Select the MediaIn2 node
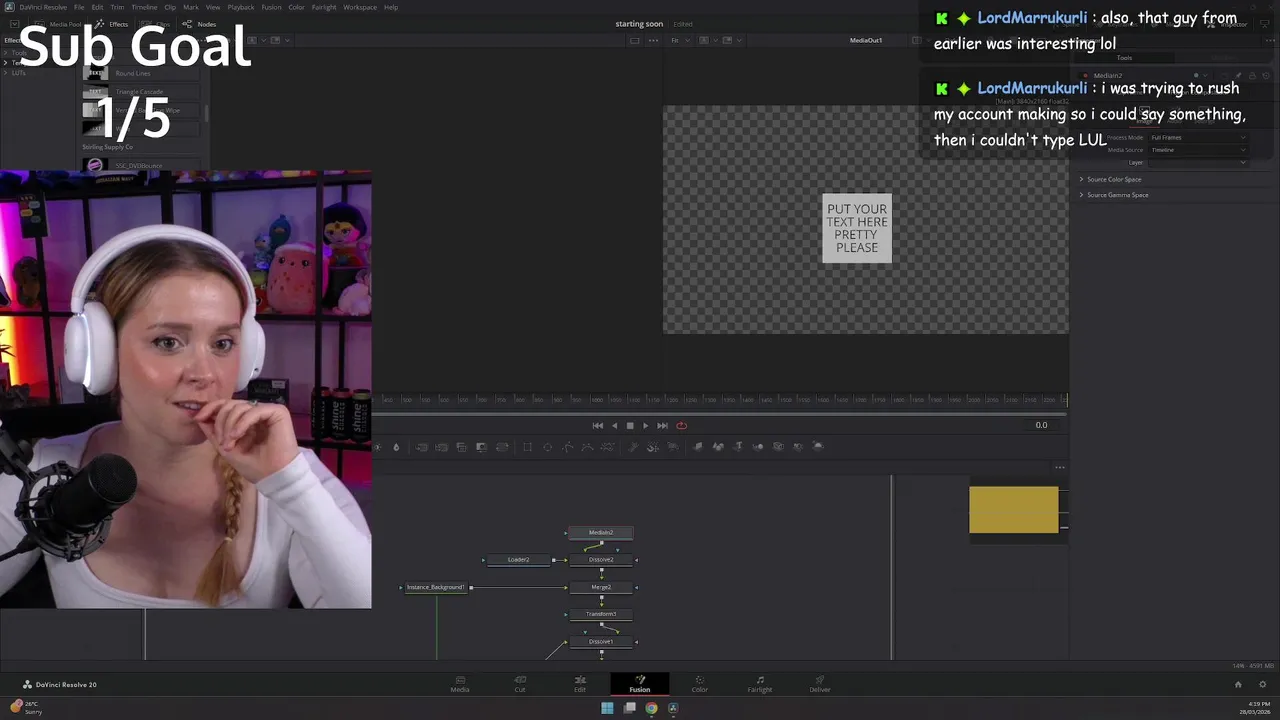This screenshot has height=720, width=1280. 601,532
